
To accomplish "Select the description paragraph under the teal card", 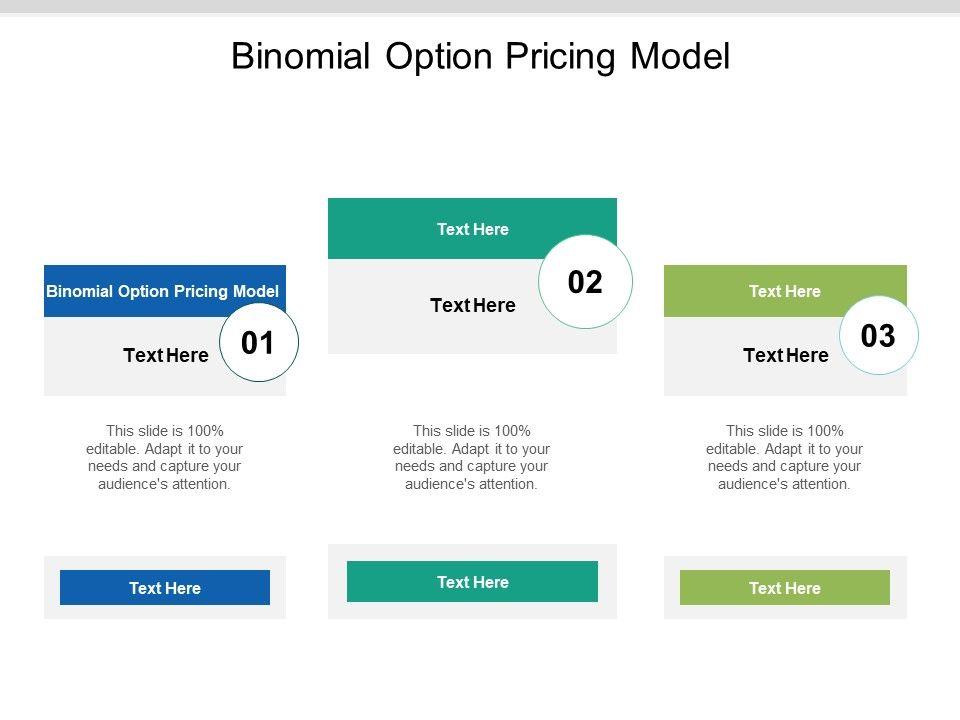I will (x=472, y=458).
